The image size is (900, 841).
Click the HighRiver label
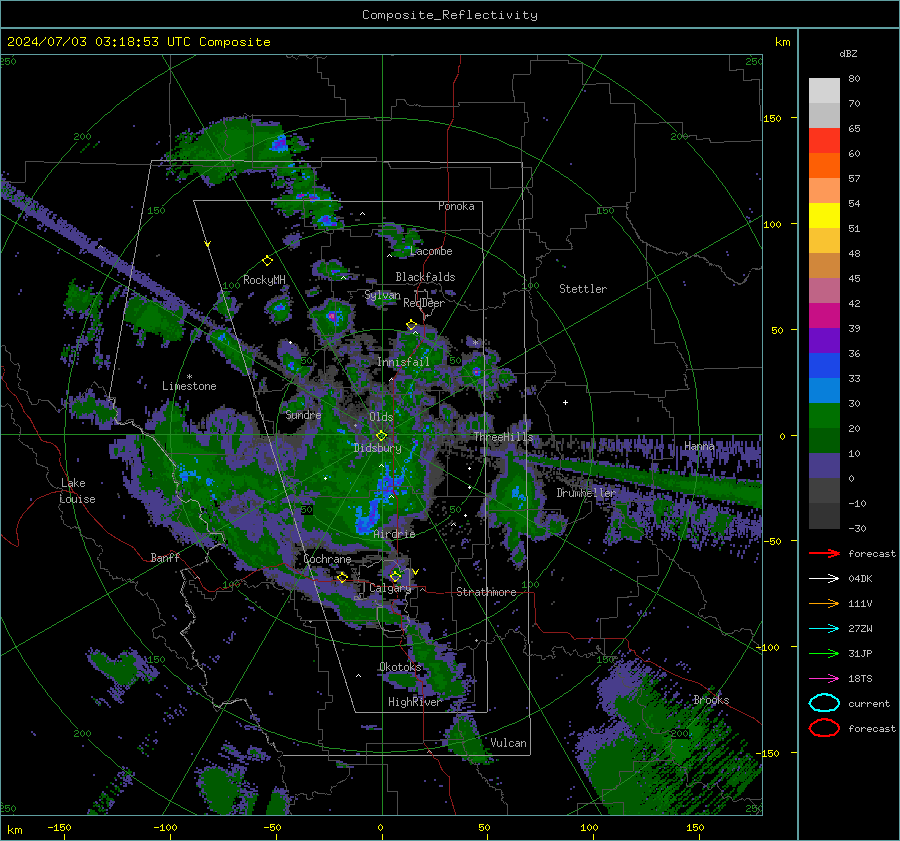coord(414,702)
